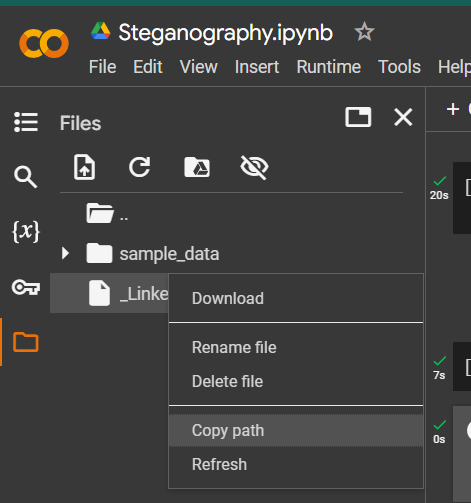This screenshot has width=471, height=503.
Task: Select the sample_data folder
Action: 152,254
